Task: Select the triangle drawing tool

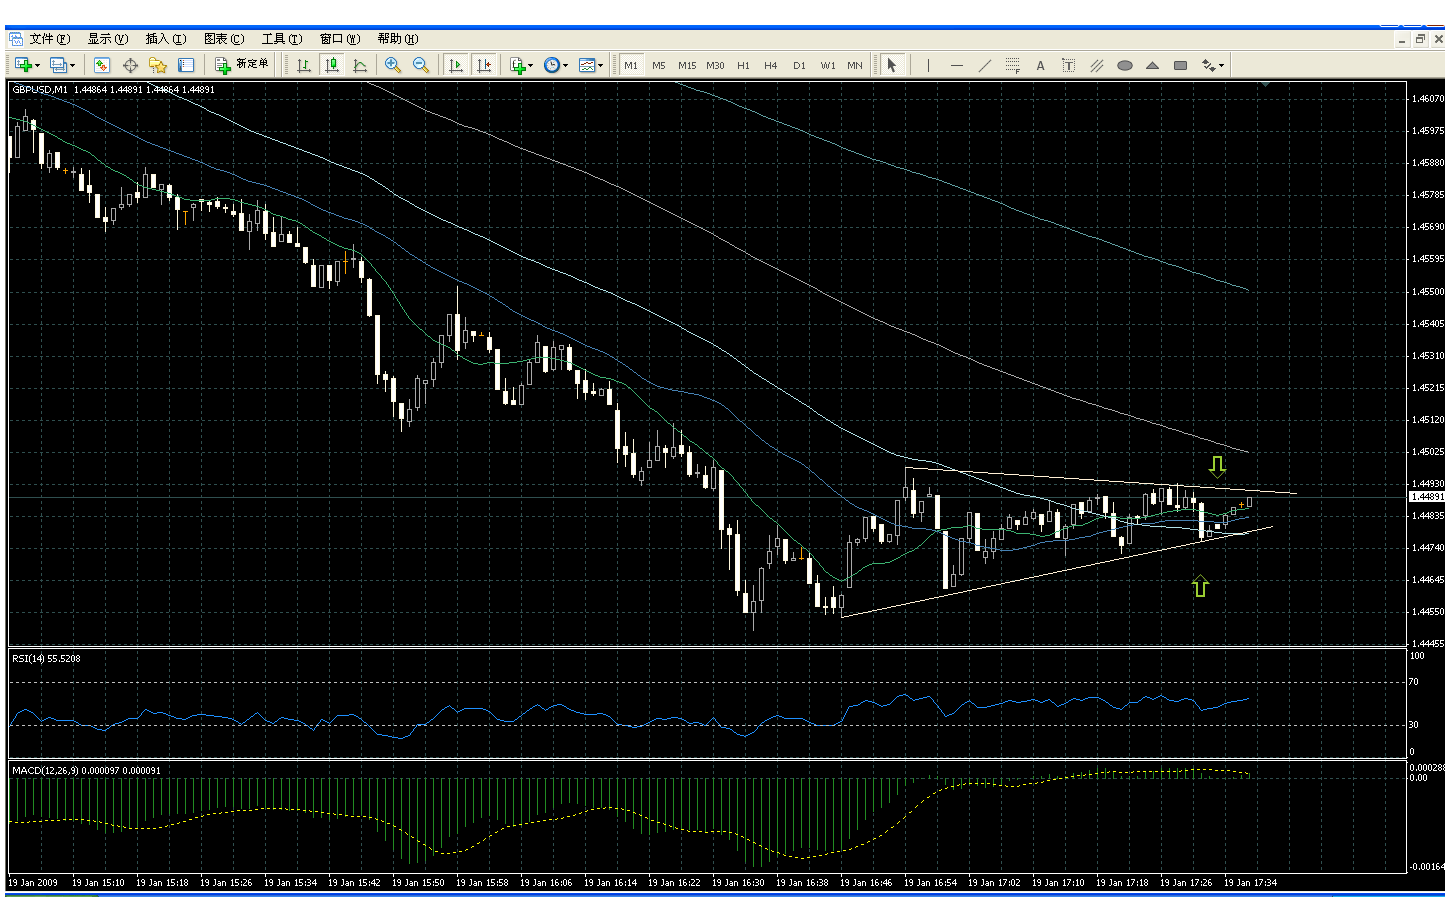Action: click(x=1153, y=65)
